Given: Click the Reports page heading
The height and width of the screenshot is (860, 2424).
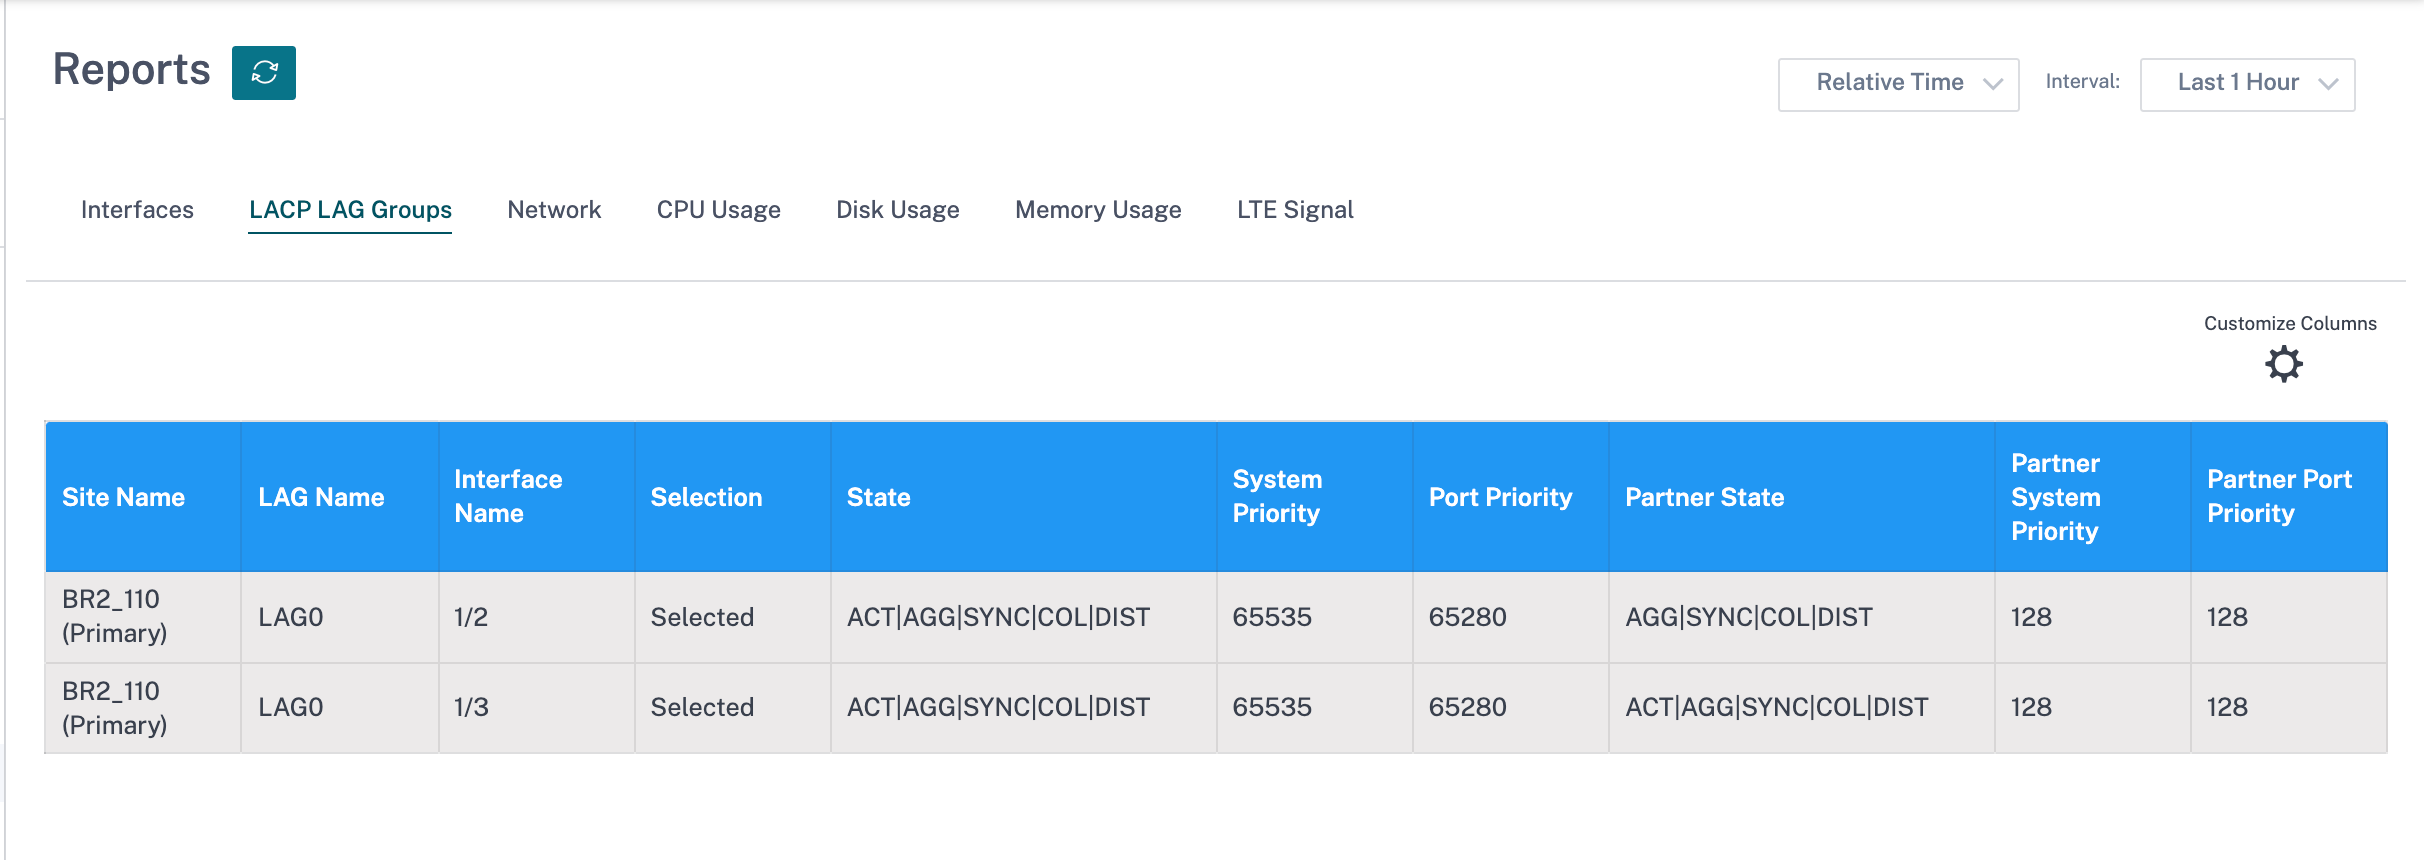Looking at the screenshot, I should pyautogui.click(x=132, y=70).
